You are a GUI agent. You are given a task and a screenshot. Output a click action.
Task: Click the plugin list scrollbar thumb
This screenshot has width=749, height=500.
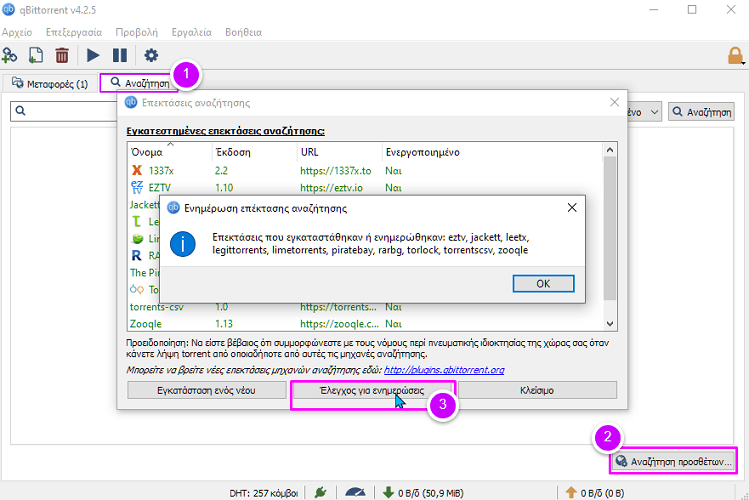pos(610,228)
